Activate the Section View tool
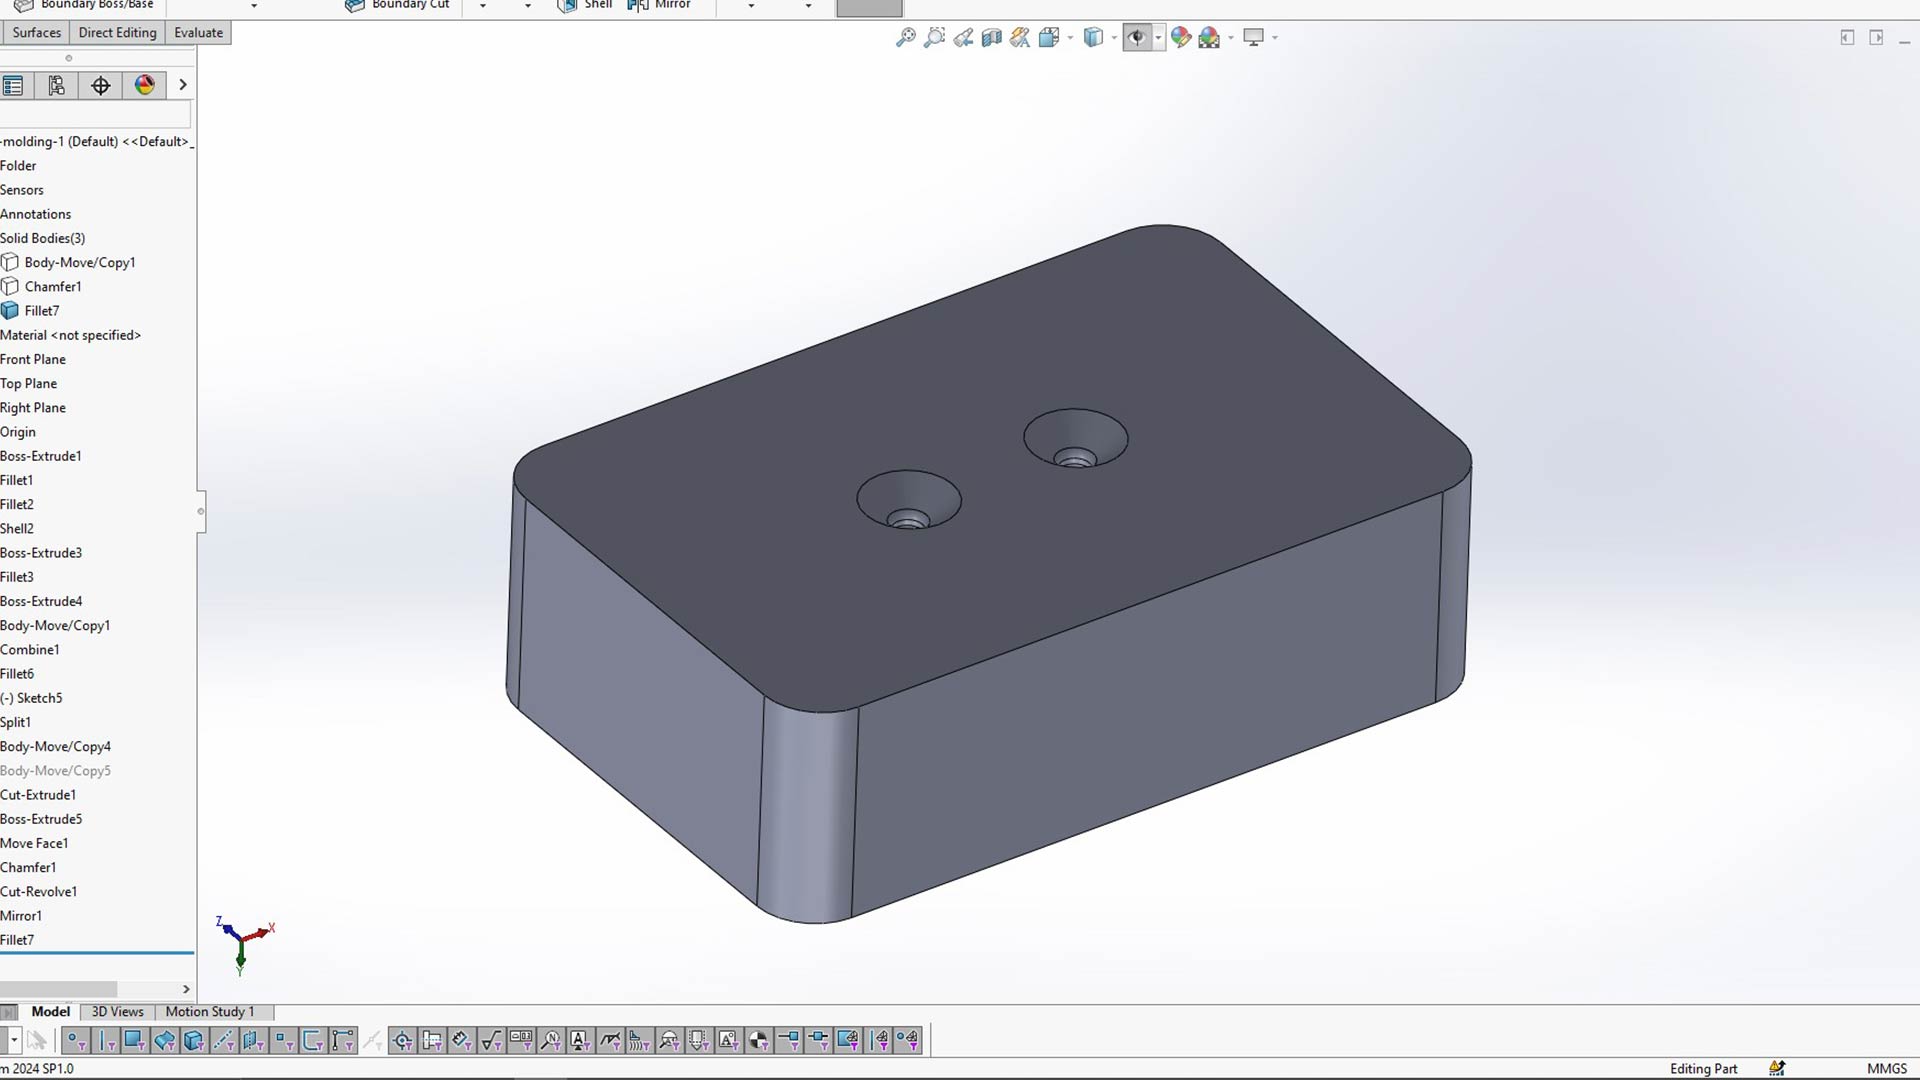This screenshot has width=1920, height=1080. point(992,37)
